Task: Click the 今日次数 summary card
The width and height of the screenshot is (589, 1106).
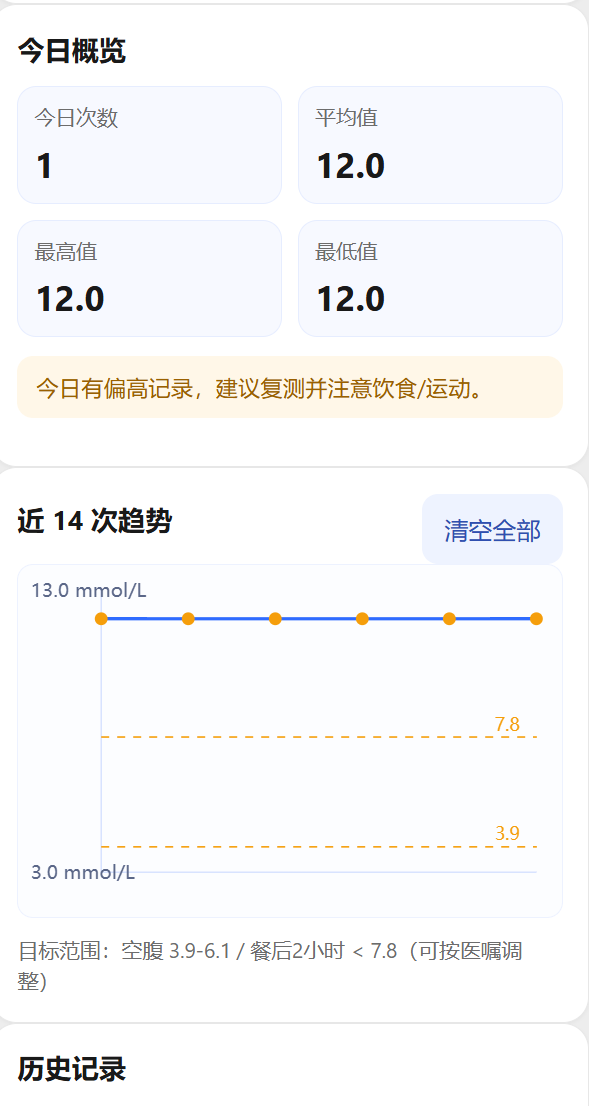Action: coord(149,144)
